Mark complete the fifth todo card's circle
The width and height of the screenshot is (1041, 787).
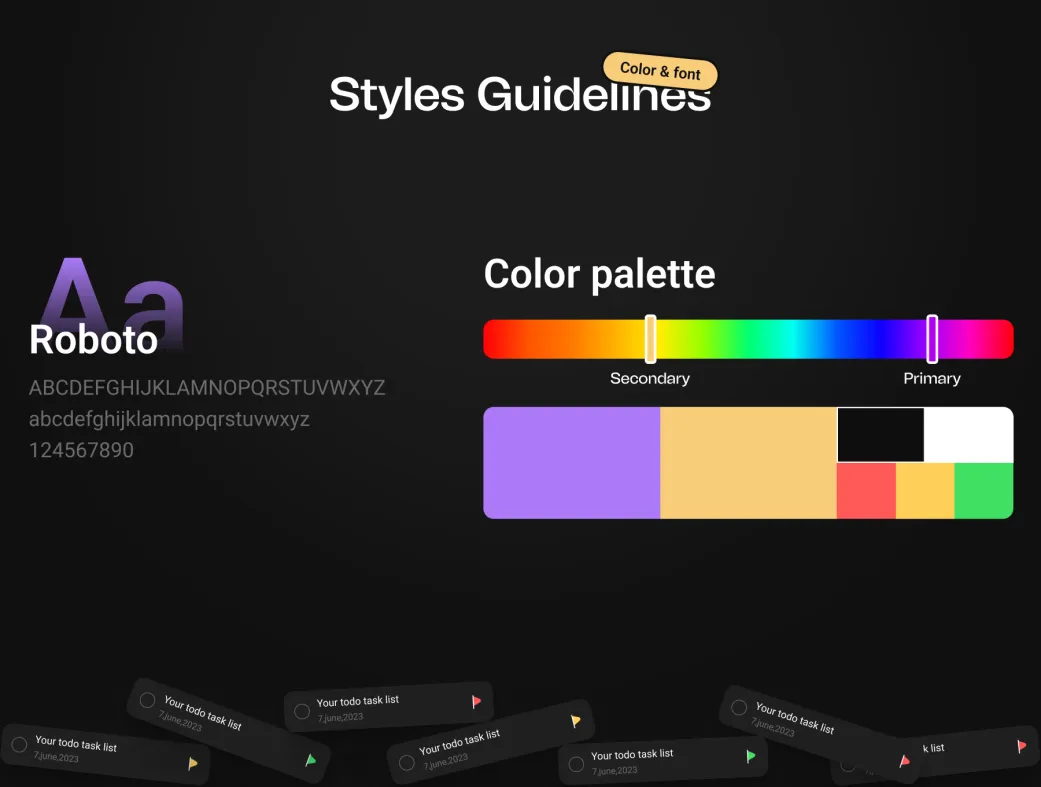point(576,765)
